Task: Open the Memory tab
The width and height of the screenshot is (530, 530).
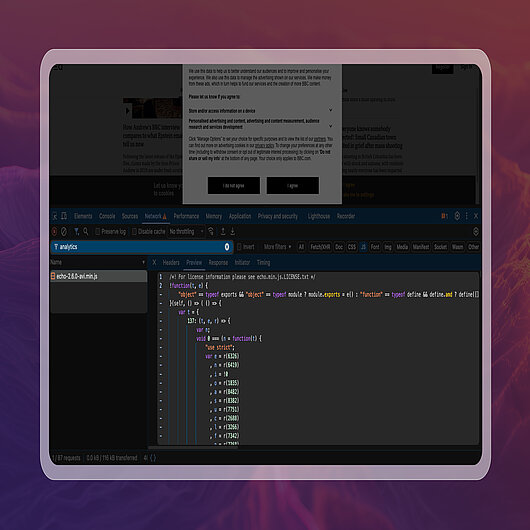Action: tap(214, 216)
